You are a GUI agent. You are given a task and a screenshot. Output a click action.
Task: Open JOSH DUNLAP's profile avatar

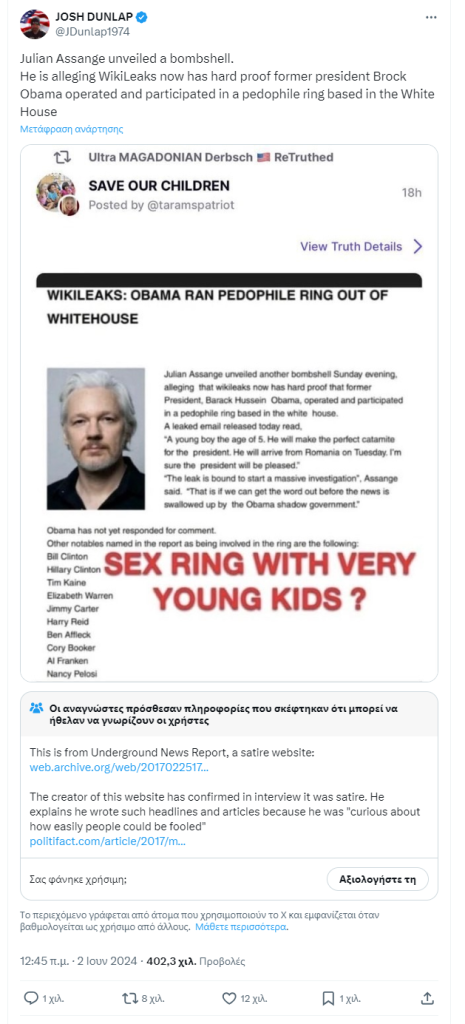(35, 24)
